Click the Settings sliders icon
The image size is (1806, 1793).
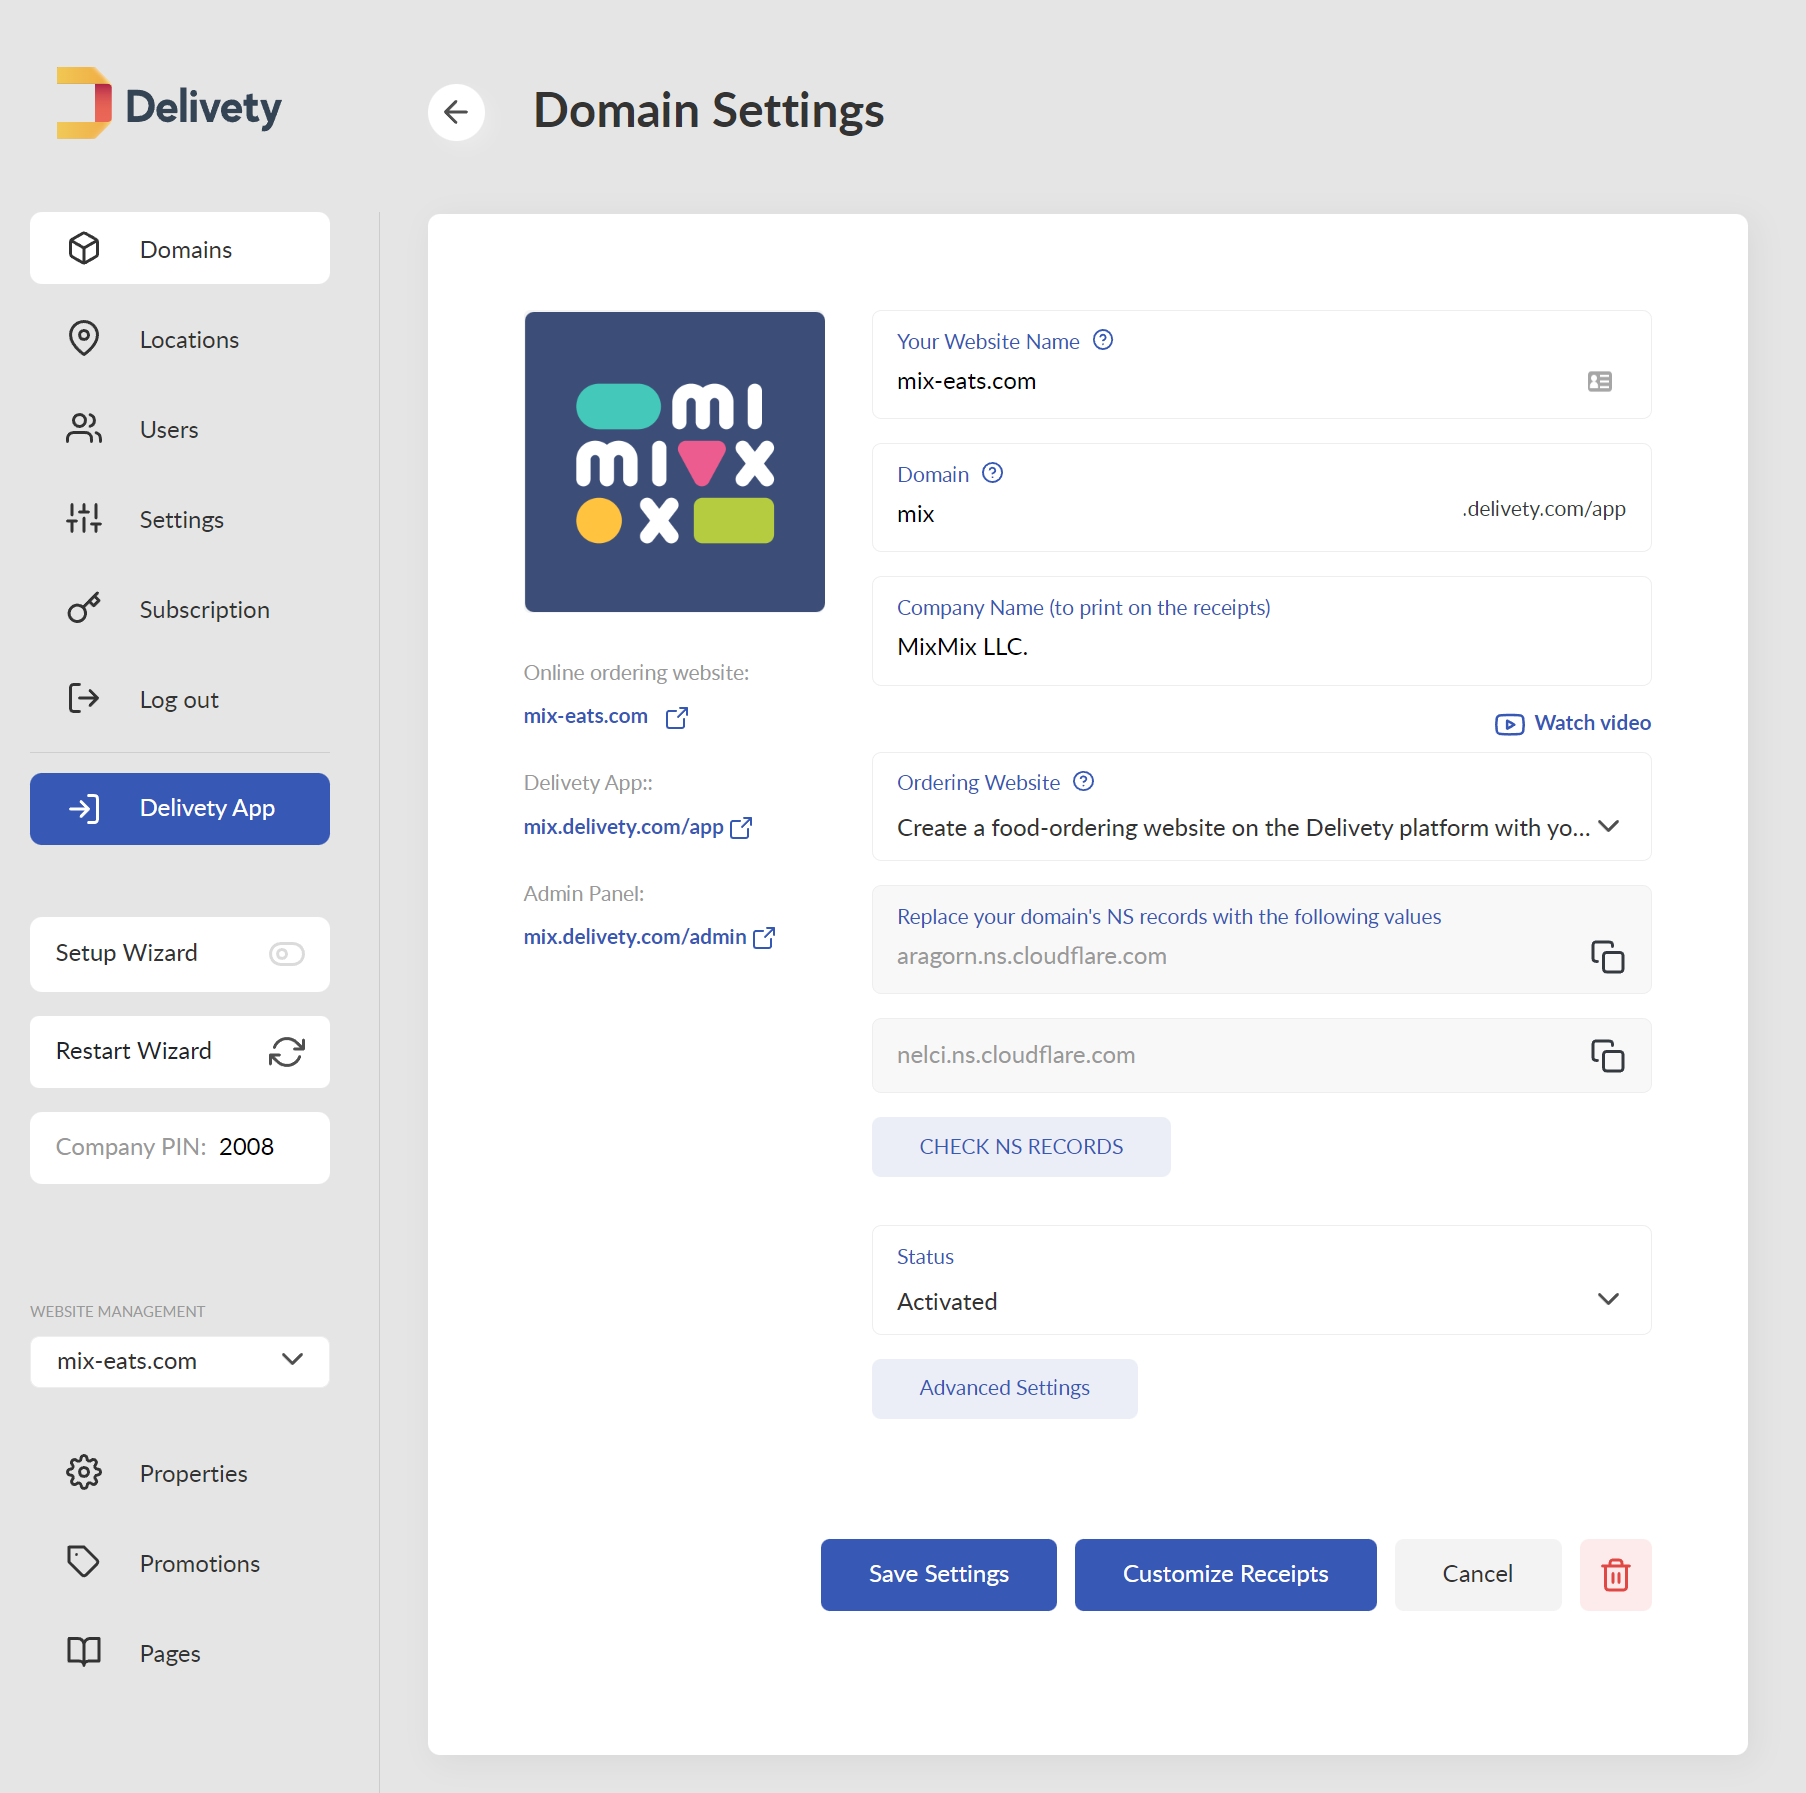84,518
